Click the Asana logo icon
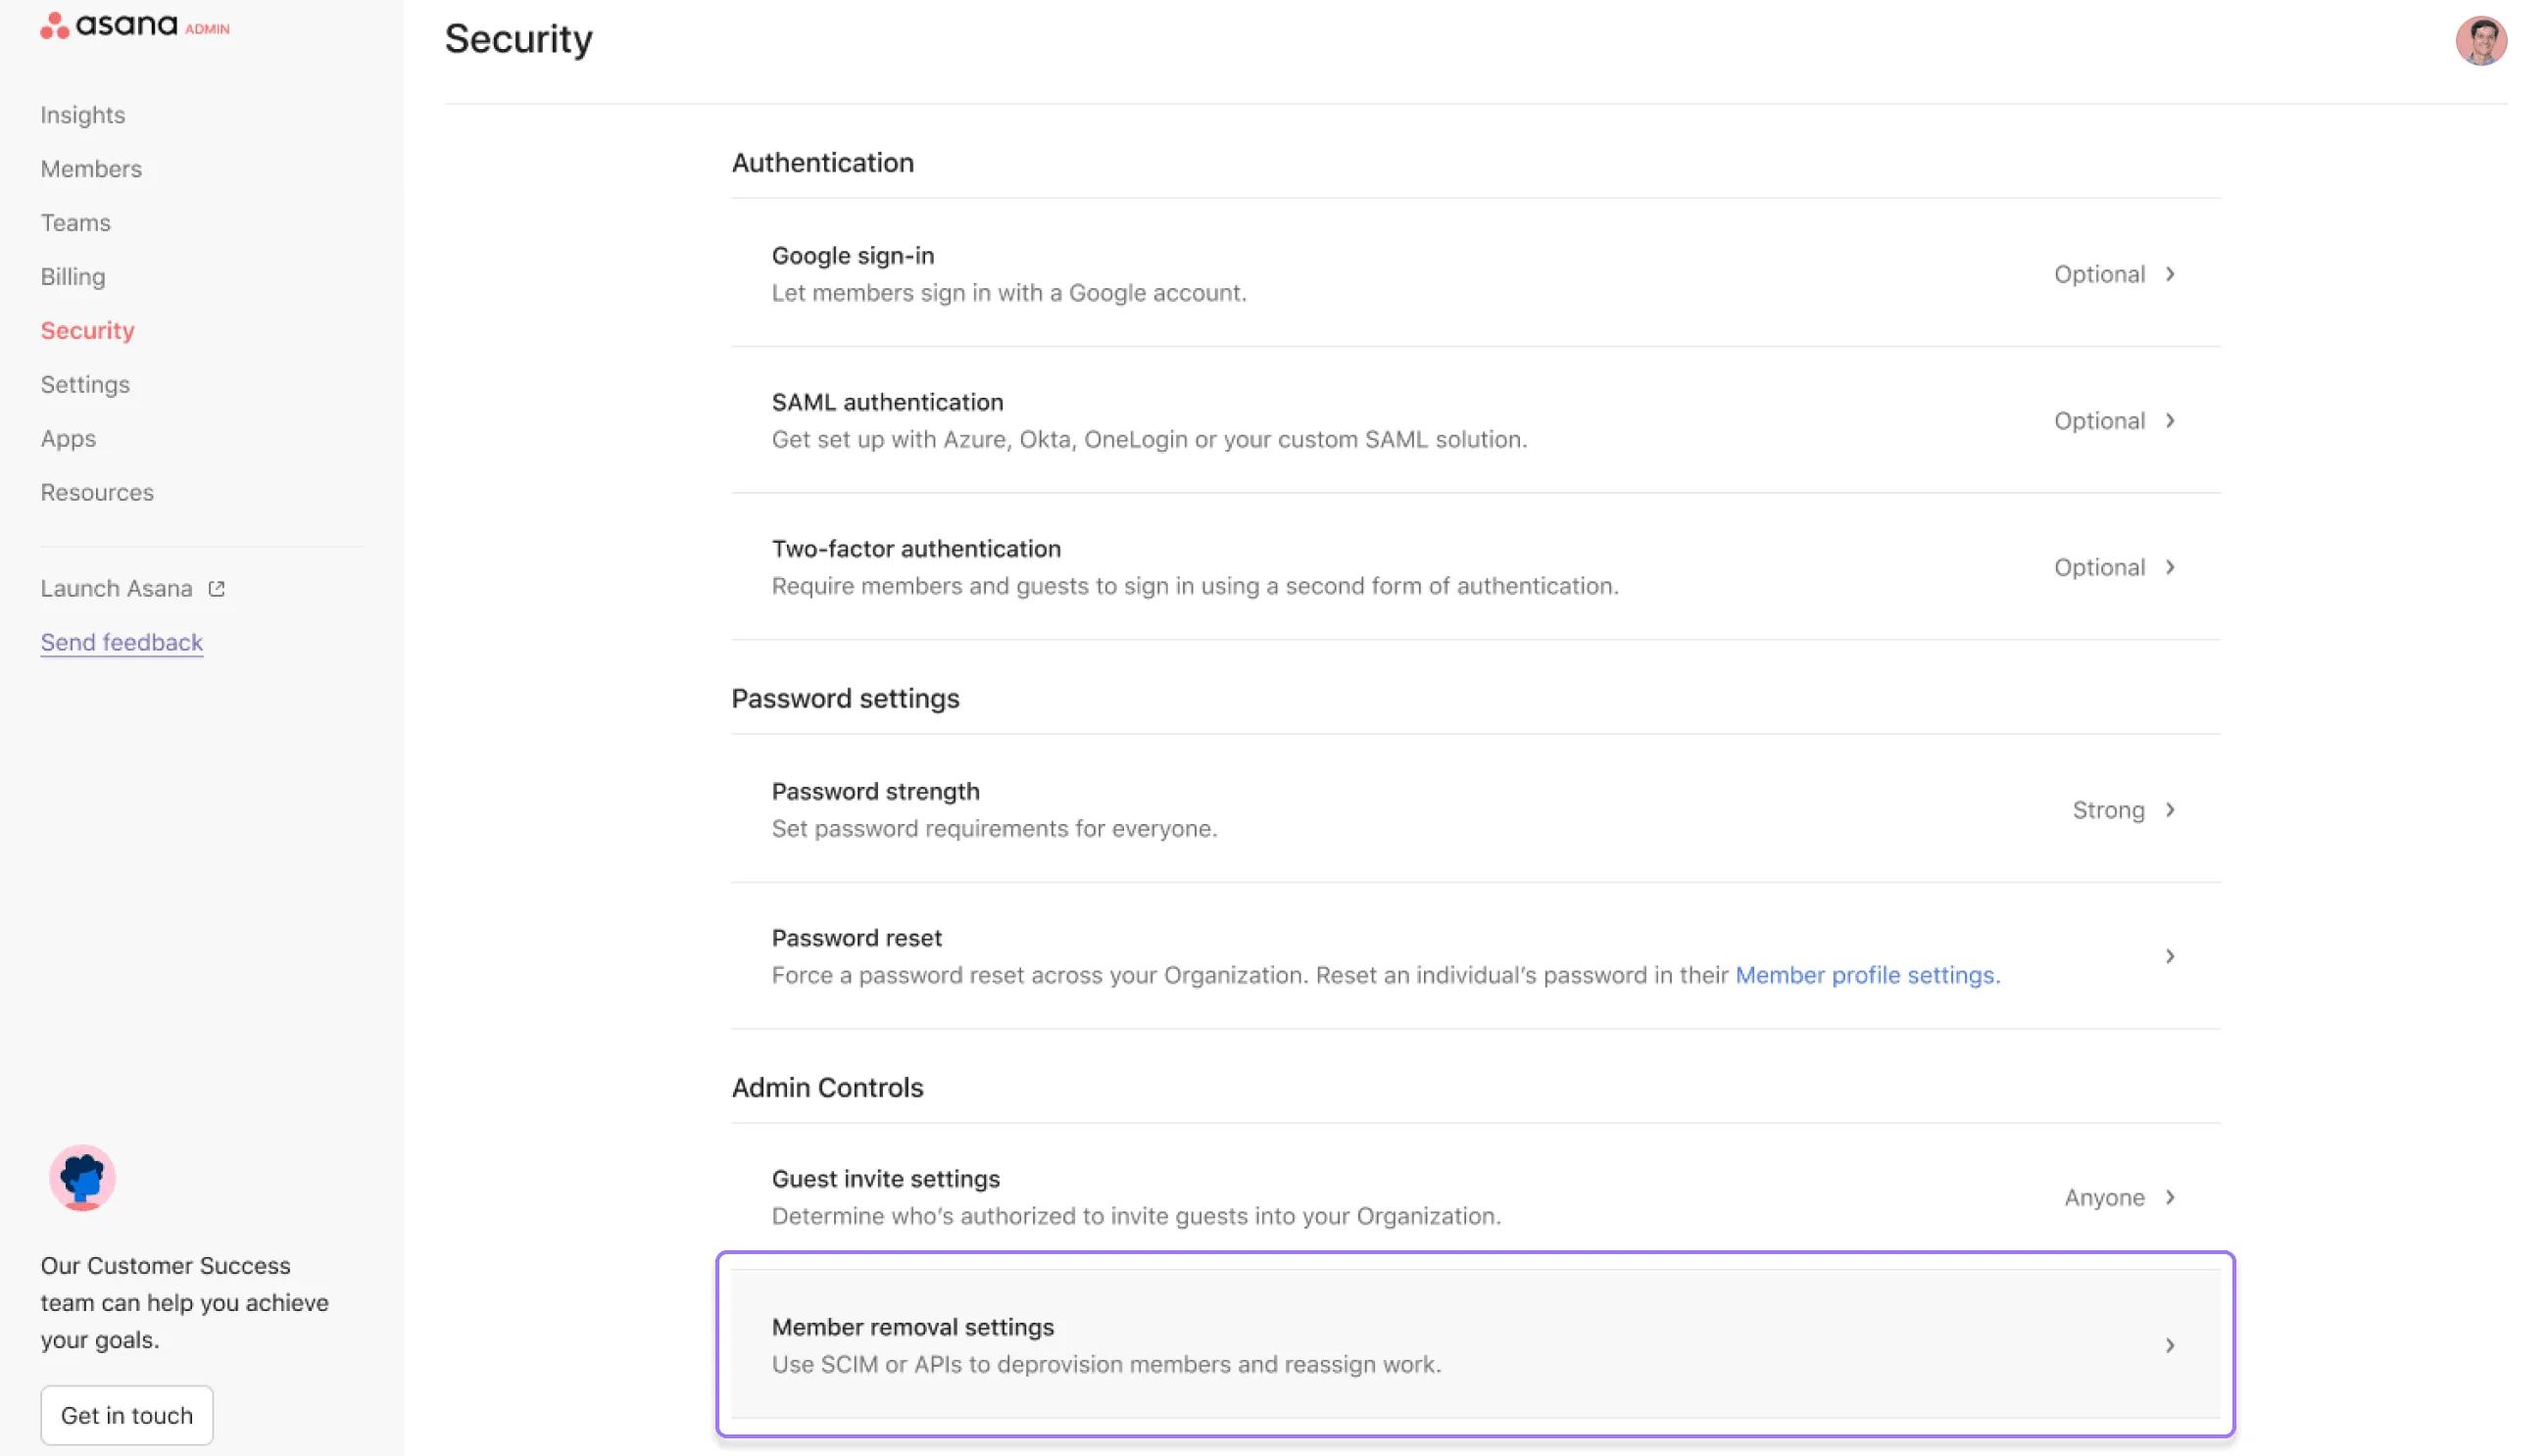The height and width of the screenshot is (1456, 2548). tap(55, 26)
